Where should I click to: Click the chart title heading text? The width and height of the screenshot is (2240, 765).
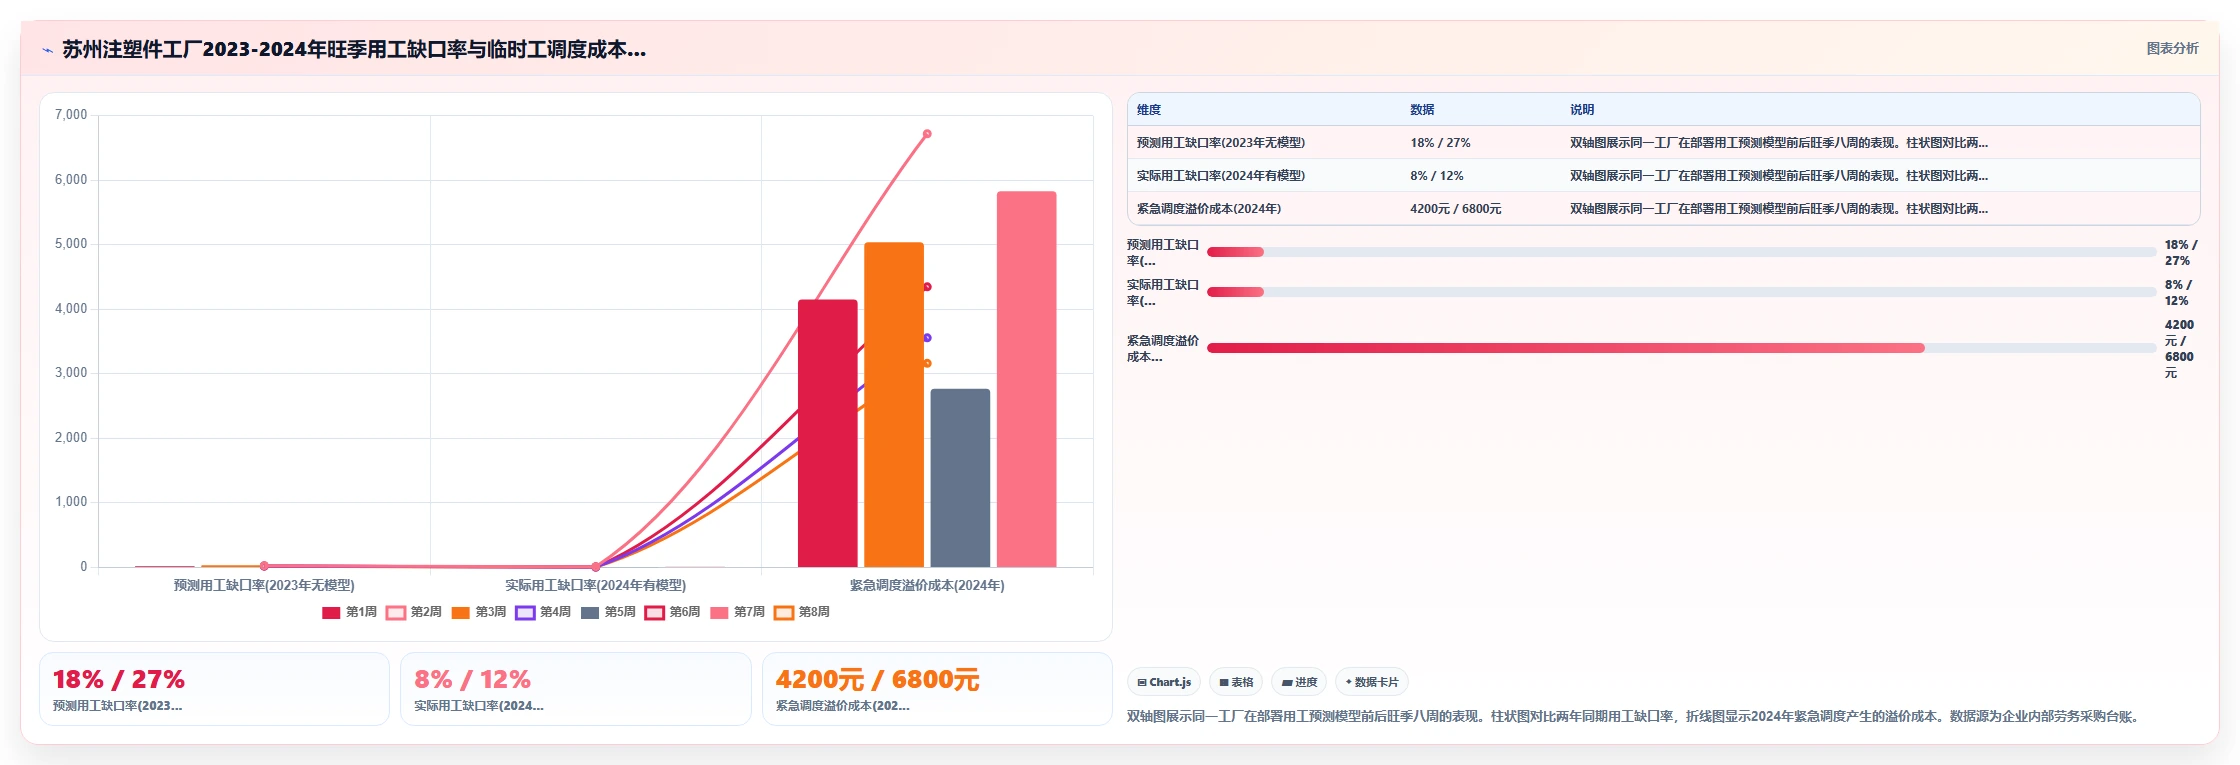(354, 49)
